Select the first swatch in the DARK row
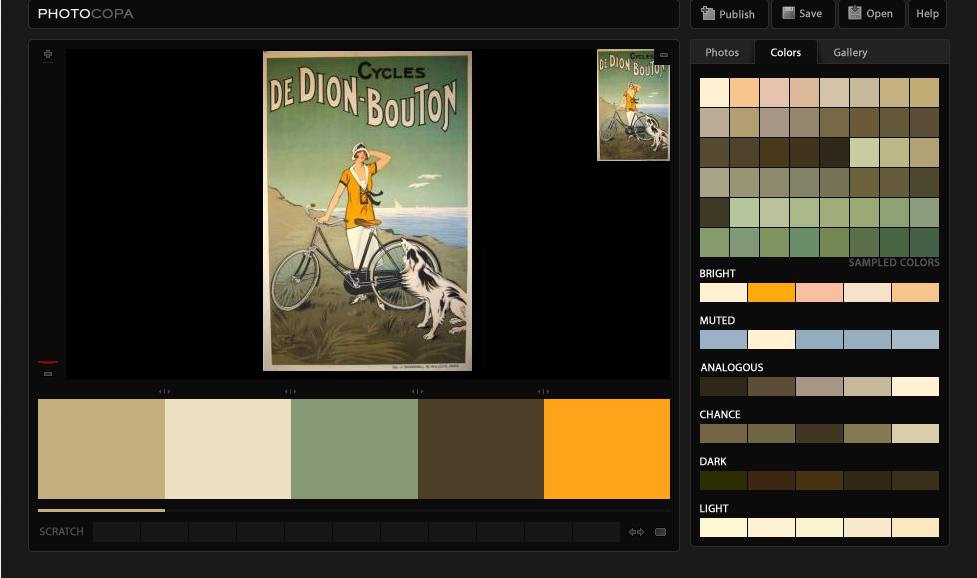Screen dimensions: 977x578 [x=723, y=480]
